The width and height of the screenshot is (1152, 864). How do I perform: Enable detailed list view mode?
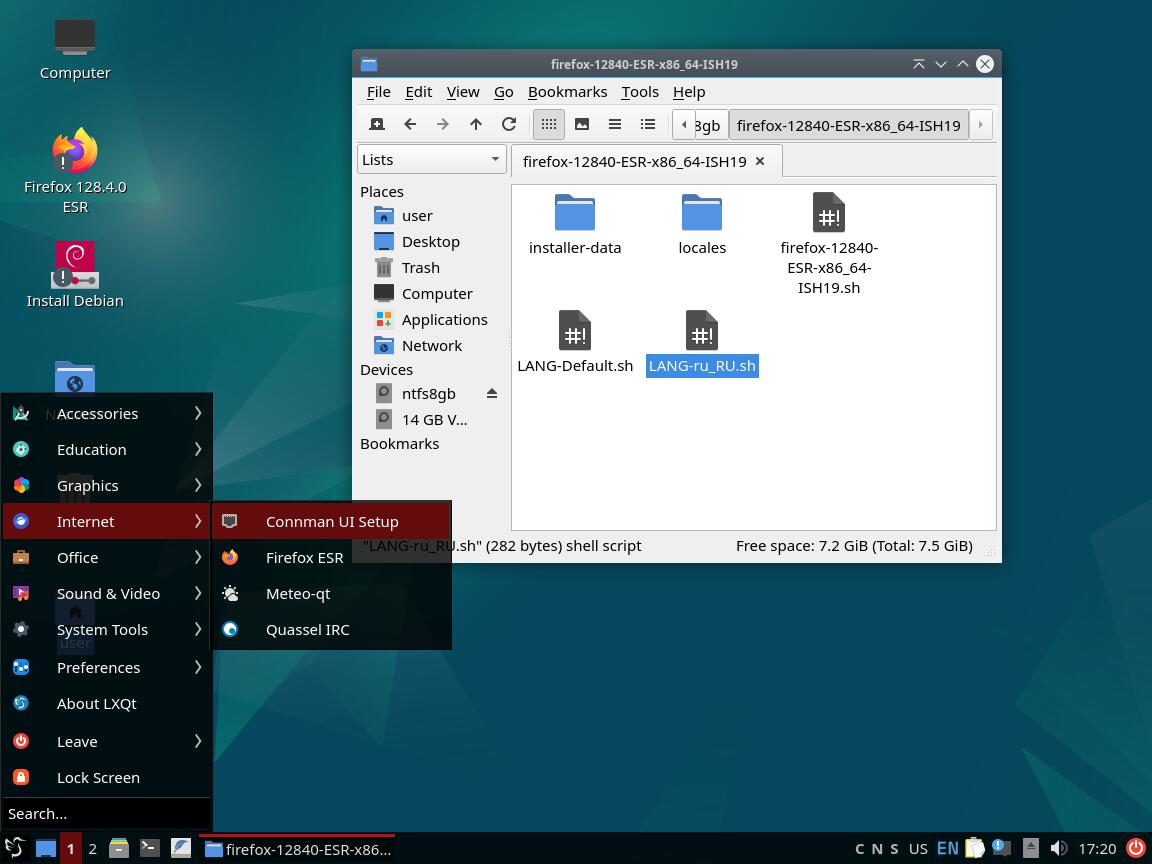648,125
